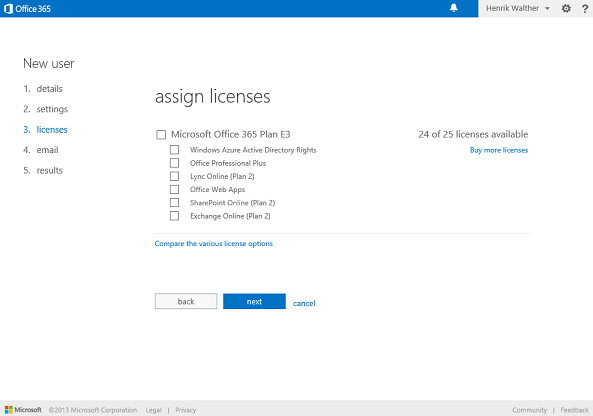Check Office Web Apps
Image resolution: width=593 pixels, height=416 pixels.
click(x=174, y=189)
